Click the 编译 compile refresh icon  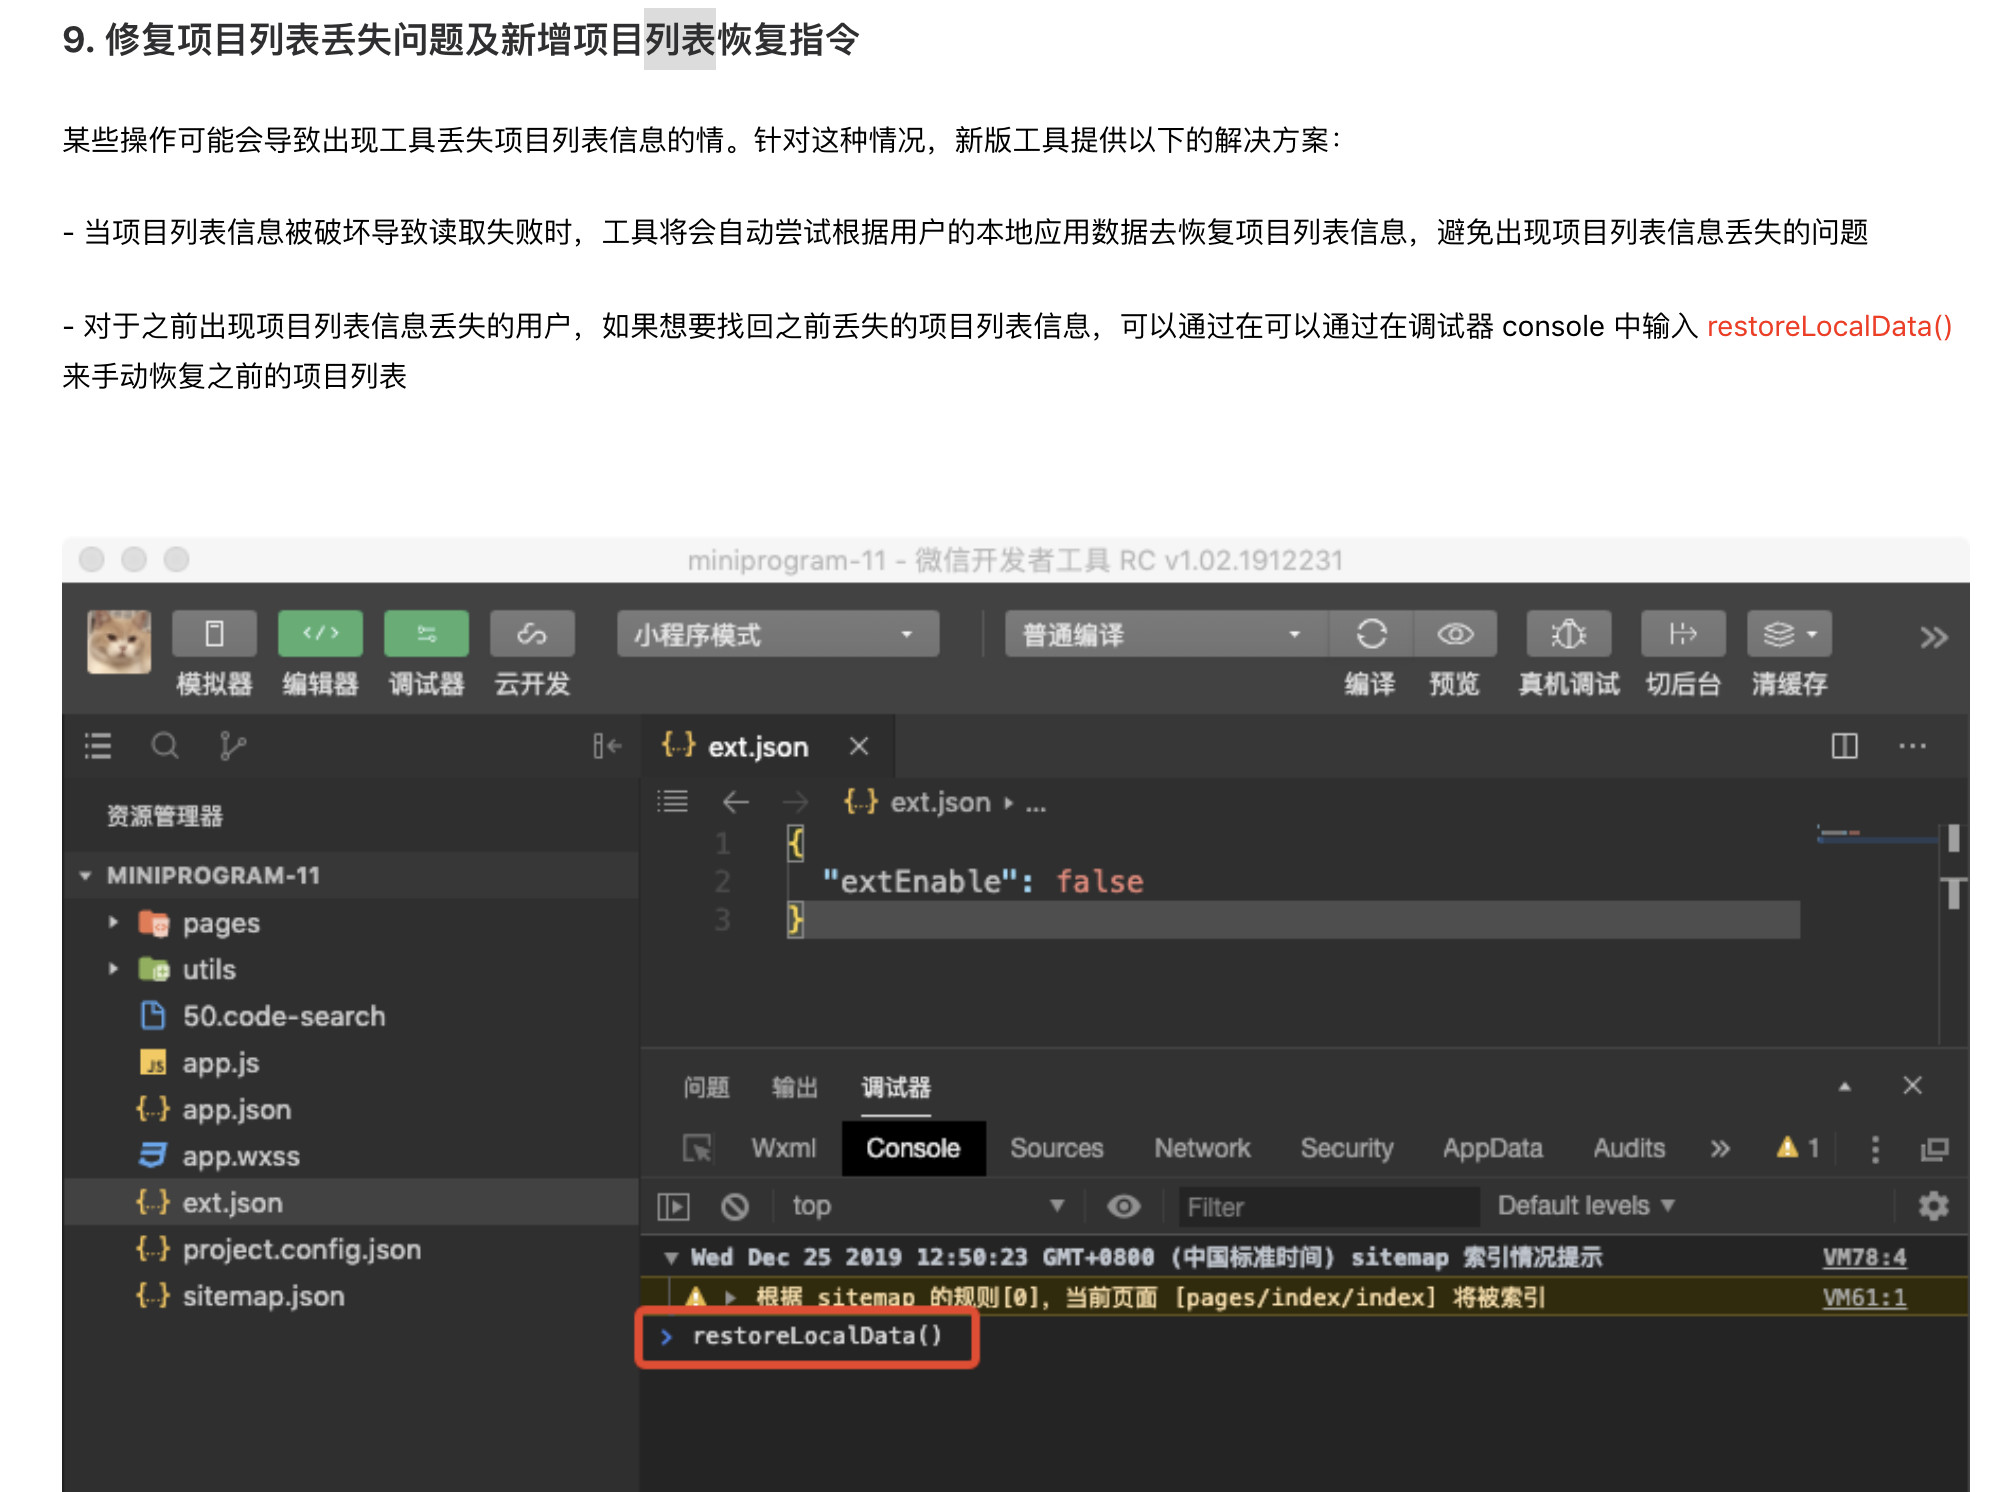pos(1371,634)
